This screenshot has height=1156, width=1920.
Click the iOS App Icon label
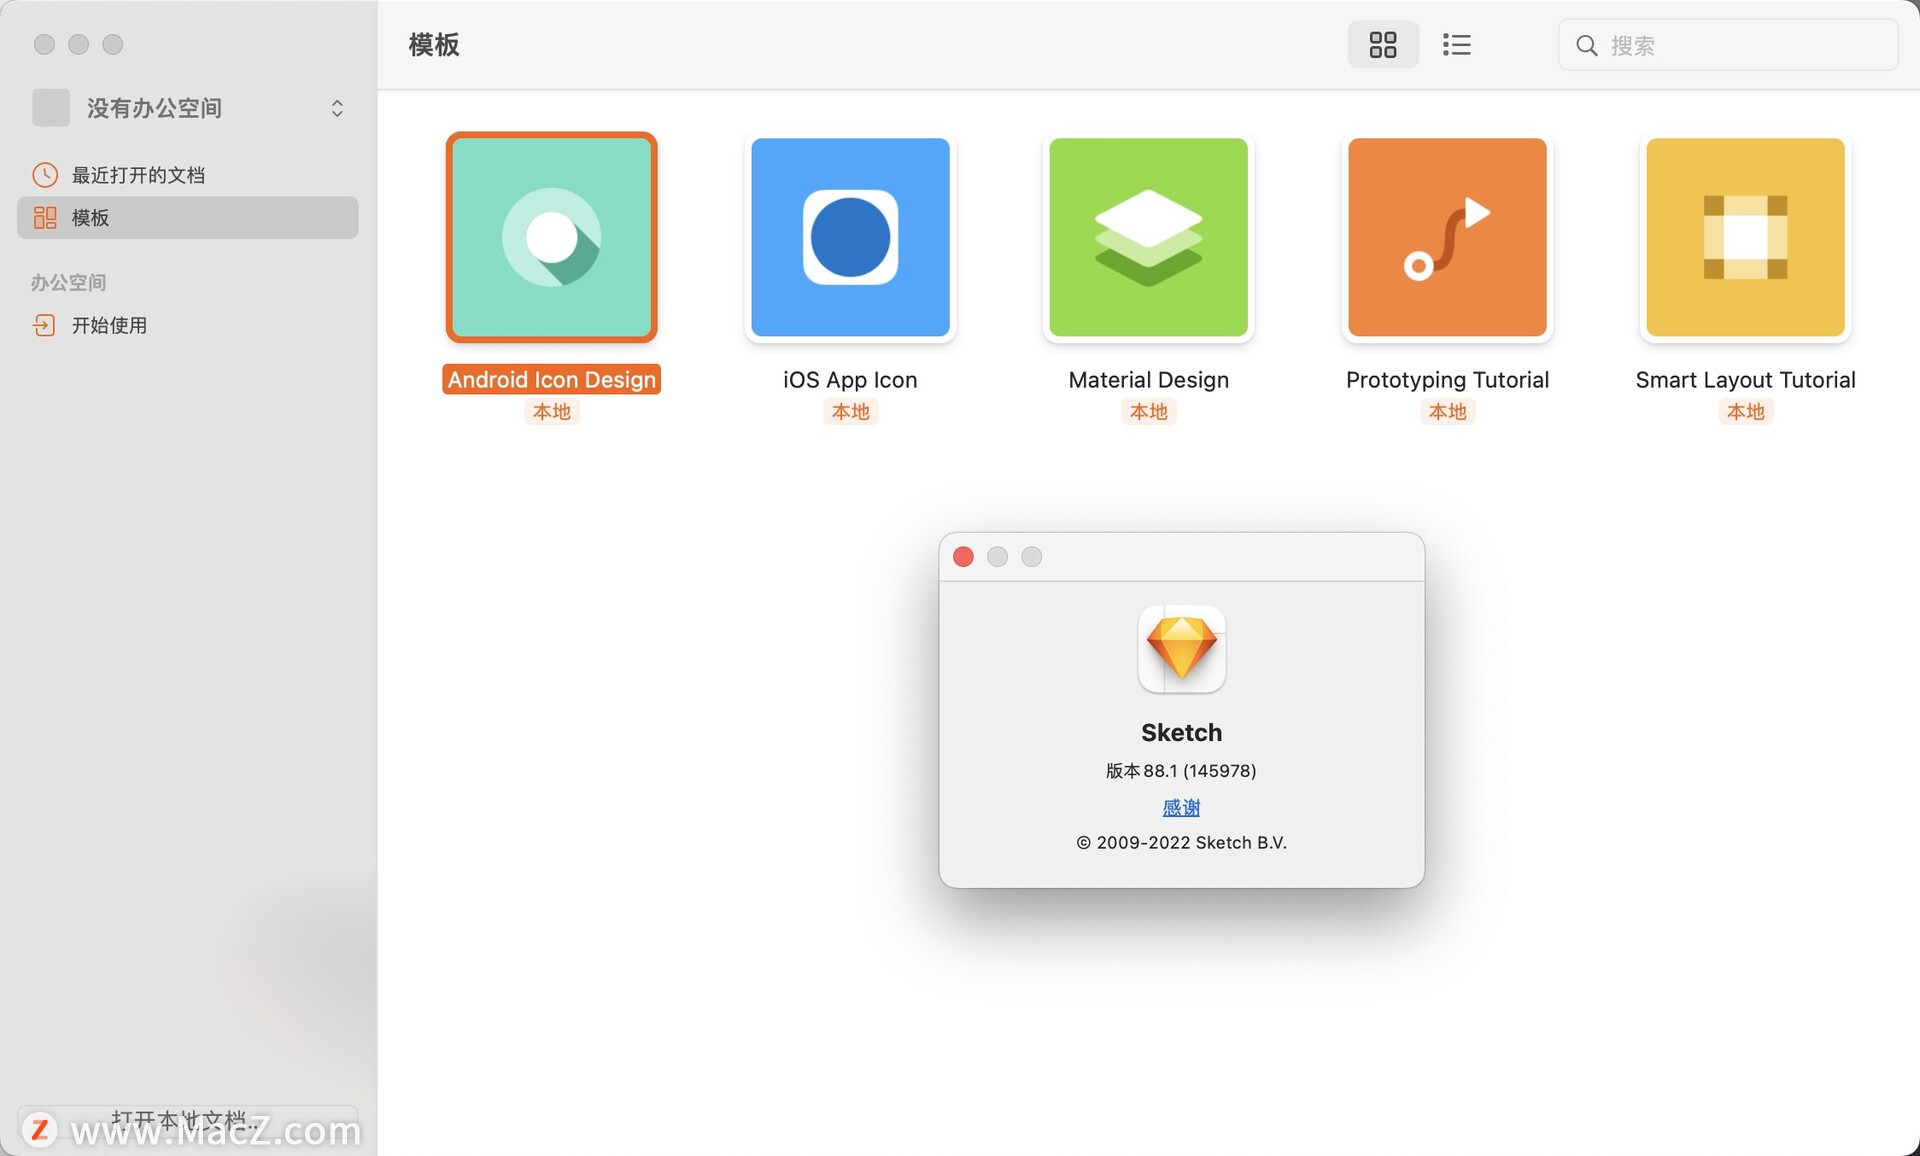tap(850, 380)
